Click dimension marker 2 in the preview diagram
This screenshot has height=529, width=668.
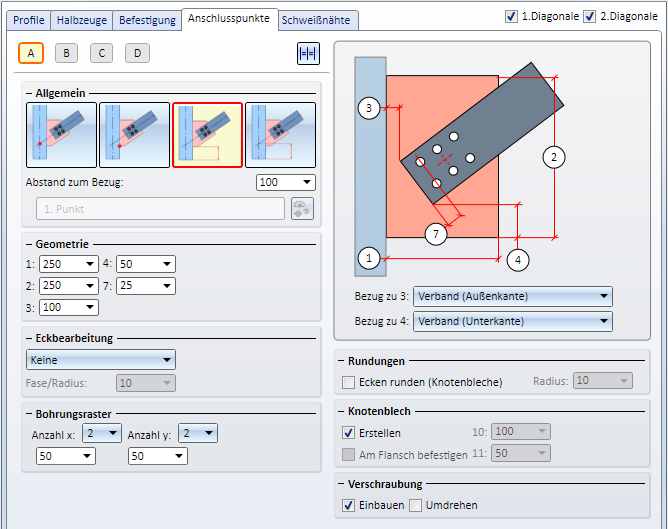554,157
